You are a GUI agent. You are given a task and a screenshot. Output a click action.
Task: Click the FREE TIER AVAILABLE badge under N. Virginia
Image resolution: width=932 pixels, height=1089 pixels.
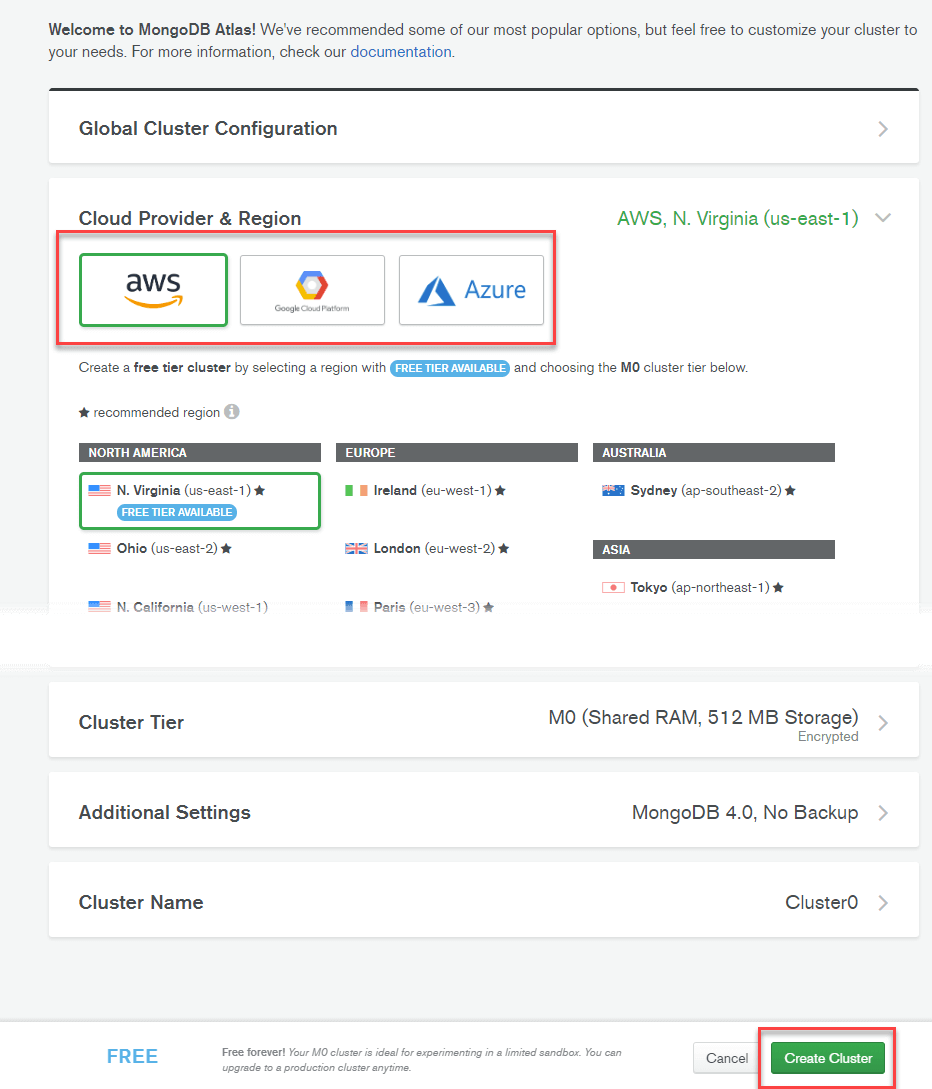pos(177,512)
